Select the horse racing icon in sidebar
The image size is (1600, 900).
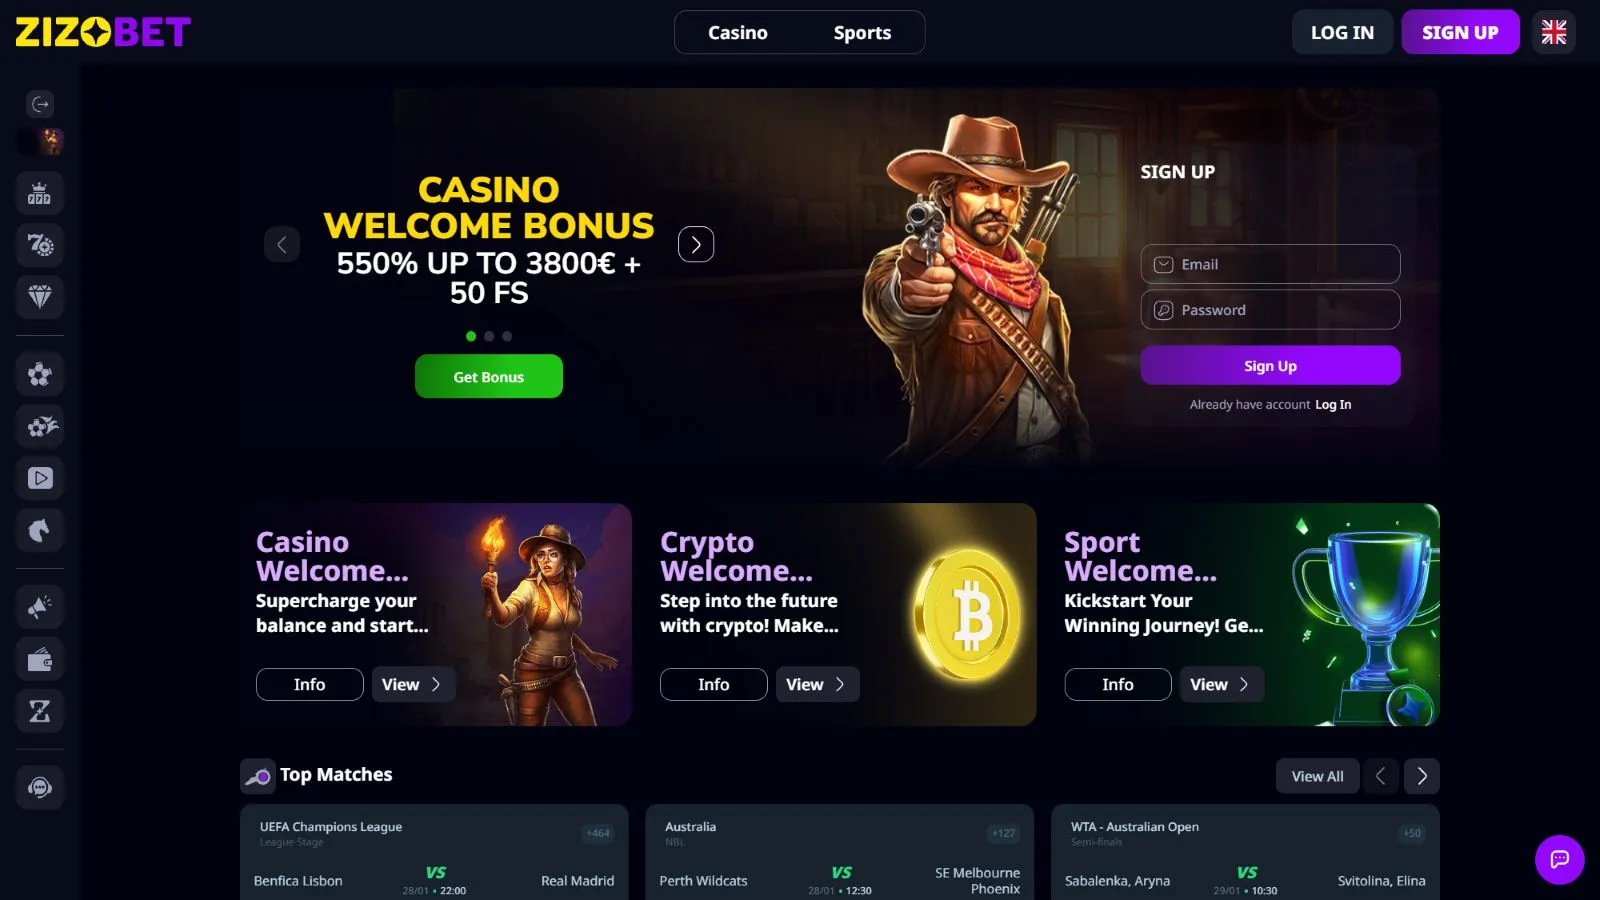pos(40,530)
